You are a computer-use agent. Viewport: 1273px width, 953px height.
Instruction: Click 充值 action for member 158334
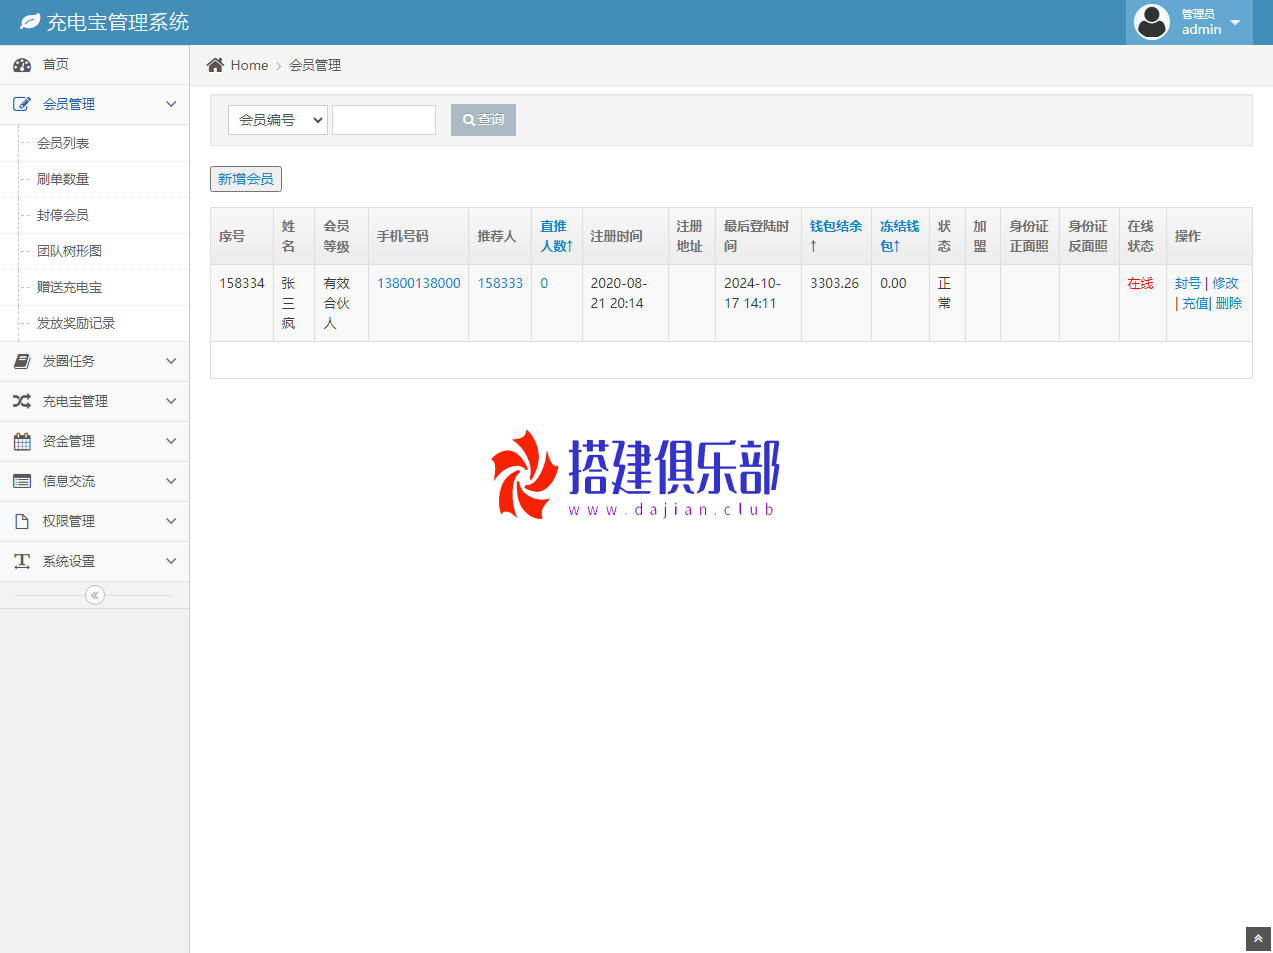[x=1195, y=303]
